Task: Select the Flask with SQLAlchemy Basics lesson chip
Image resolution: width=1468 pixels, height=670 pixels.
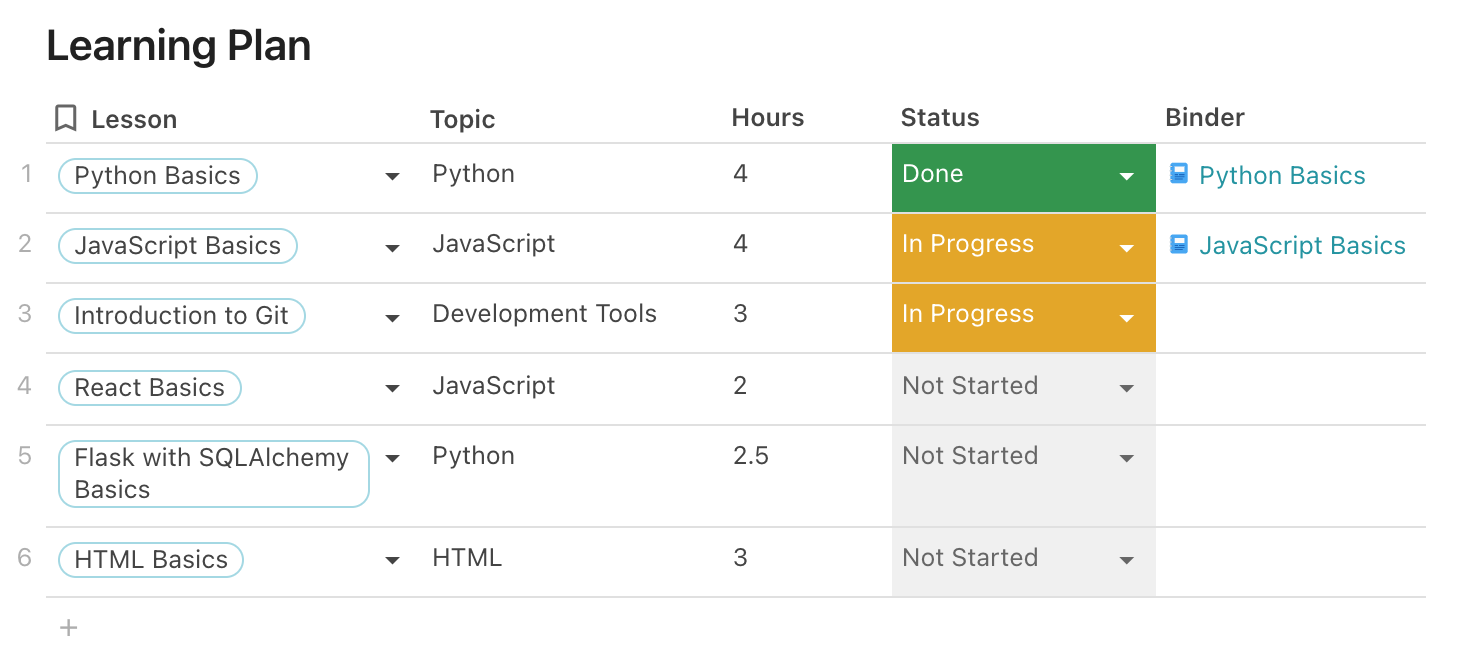Action: (x=213, y=473)
